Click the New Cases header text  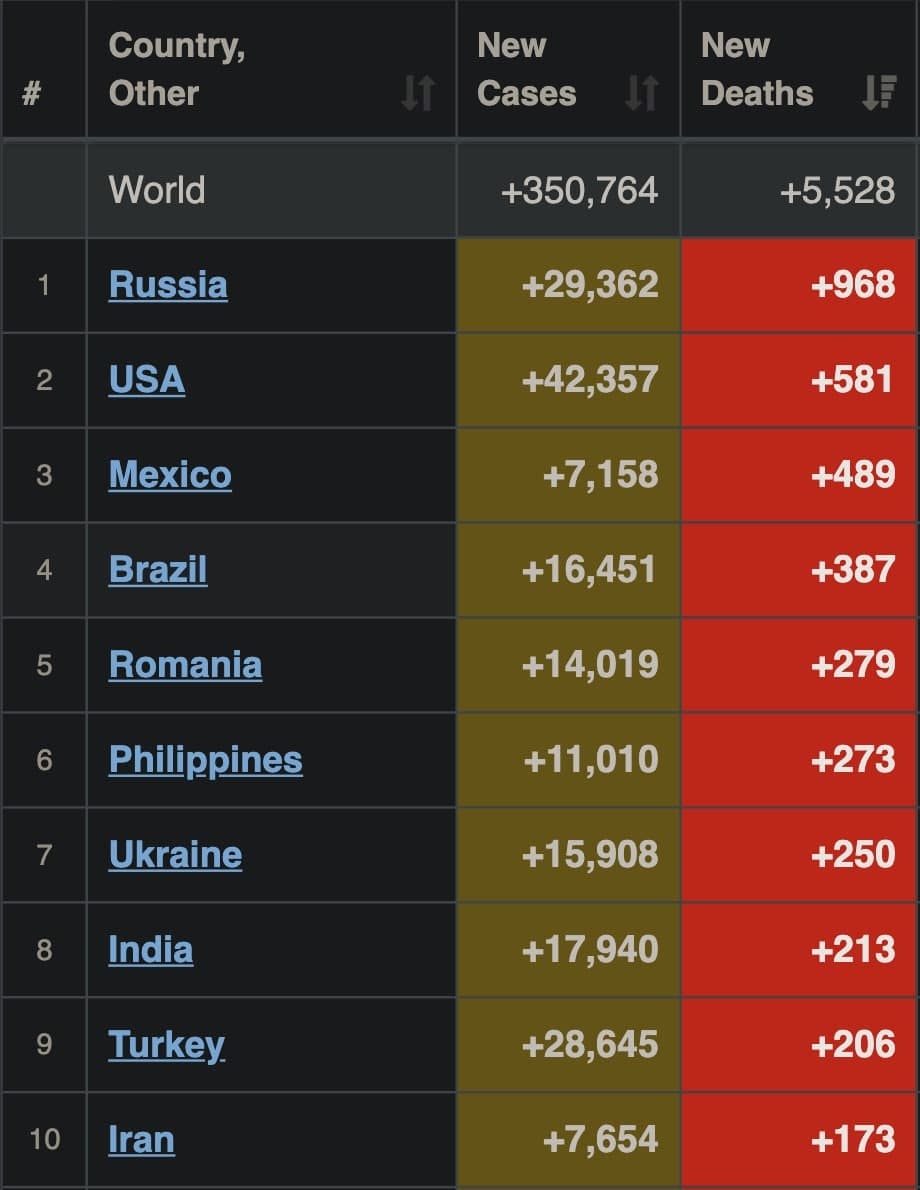point(527,70)
